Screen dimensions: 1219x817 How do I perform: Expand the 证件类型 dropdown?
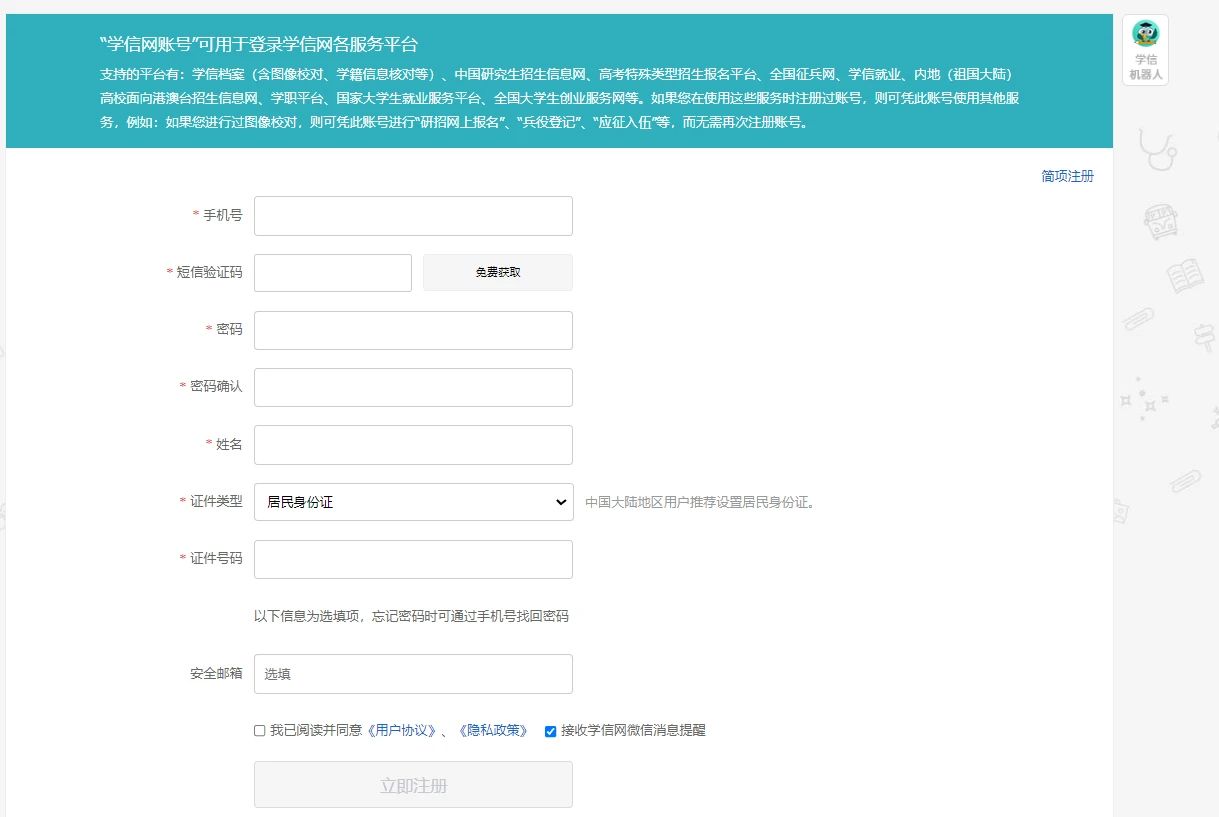pos(413,502)
